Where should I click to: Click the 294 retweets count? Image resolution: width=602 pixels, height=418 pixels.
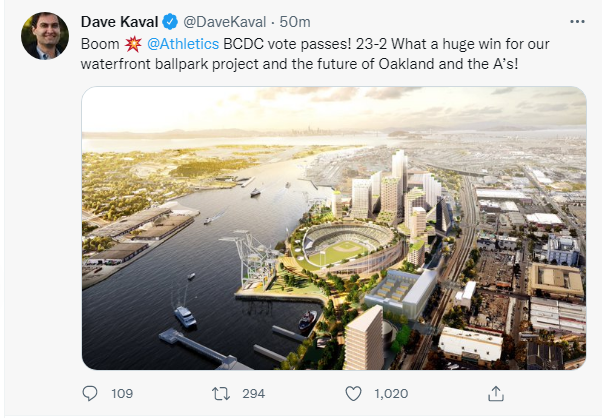[254, 394]
